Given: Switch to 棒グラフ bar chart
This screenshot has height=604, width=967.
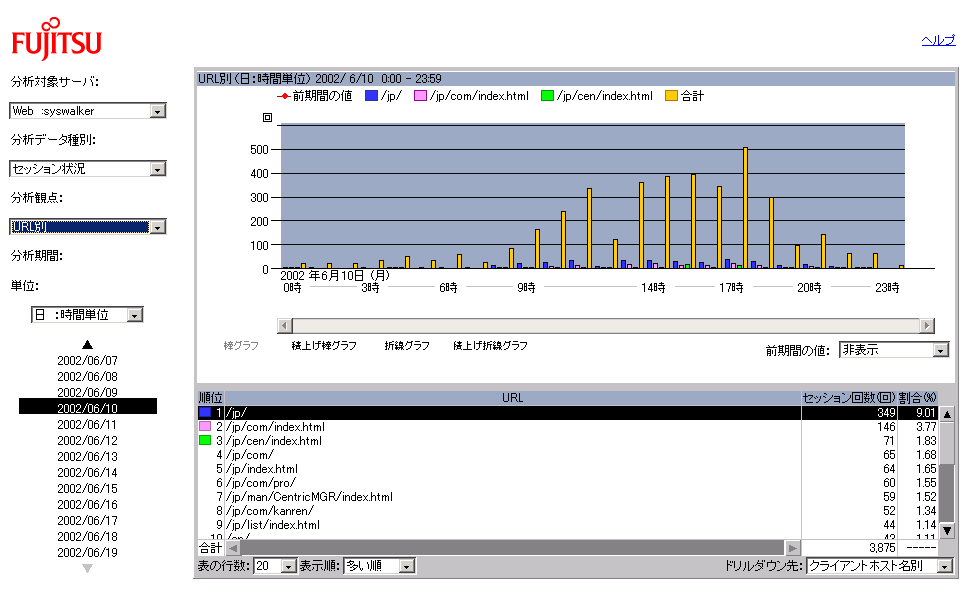Looking at the screenshot, I should click(241, 345).
